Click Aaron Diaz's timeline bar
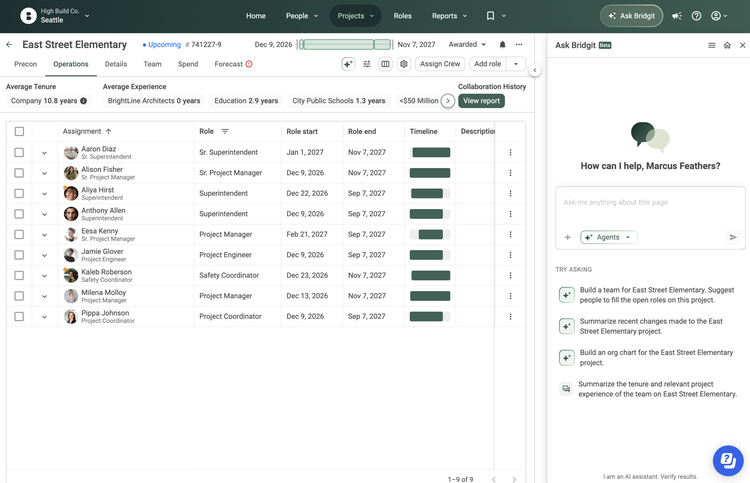Viewport: 750px width, 483px height. click(x=431, y=153)
